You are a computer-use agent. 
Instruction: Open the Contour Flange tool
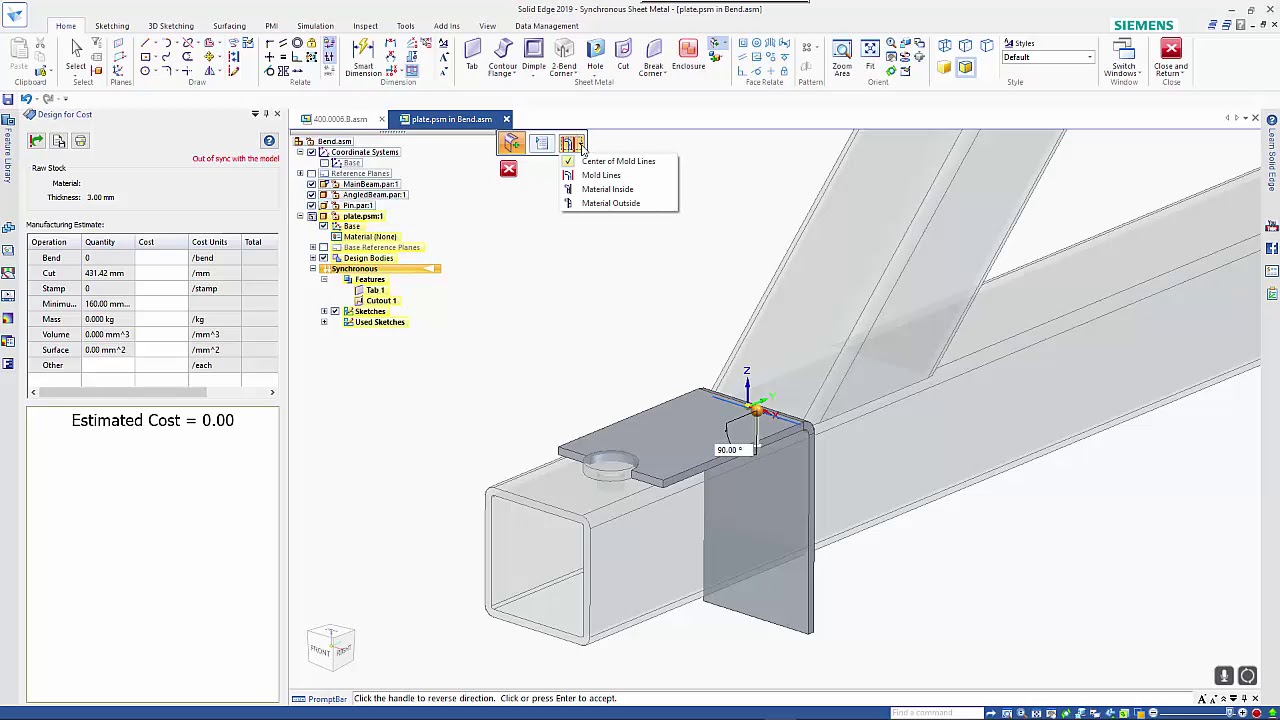click(503, 58)
